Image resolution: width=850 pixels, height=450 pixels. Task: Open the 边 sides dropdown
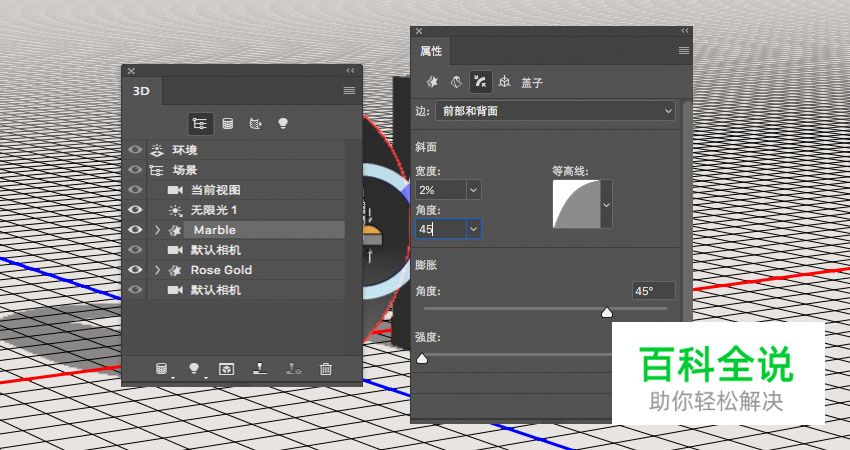(x=555, y=111)
